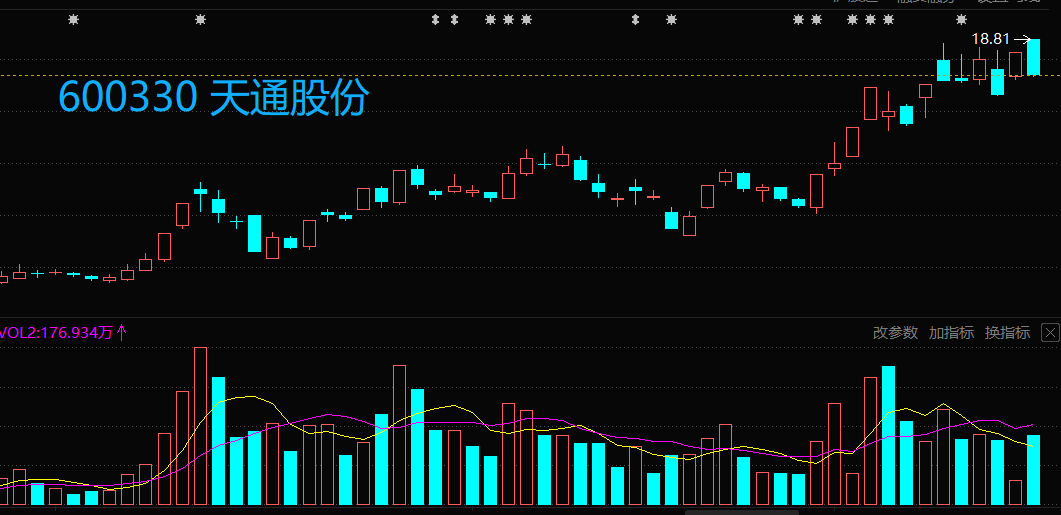The image size is (1061, 515).
Task: Click the 18.81 high price label
Action: [x=991, y=39]
